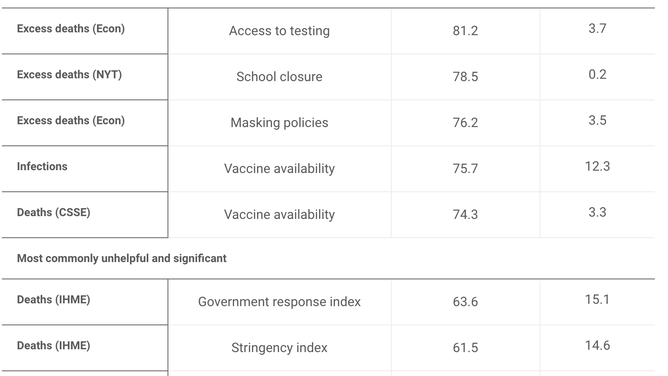Click the 75.7 value cell

tap(465, 169)
